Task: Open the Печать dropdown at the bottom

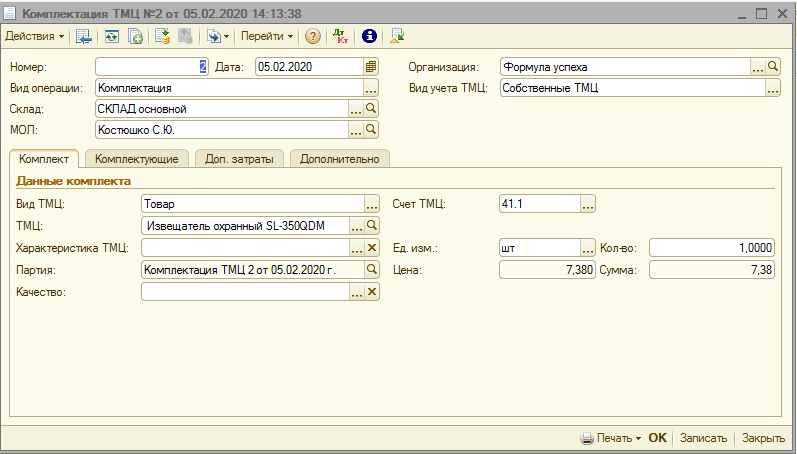Action: 611,438
